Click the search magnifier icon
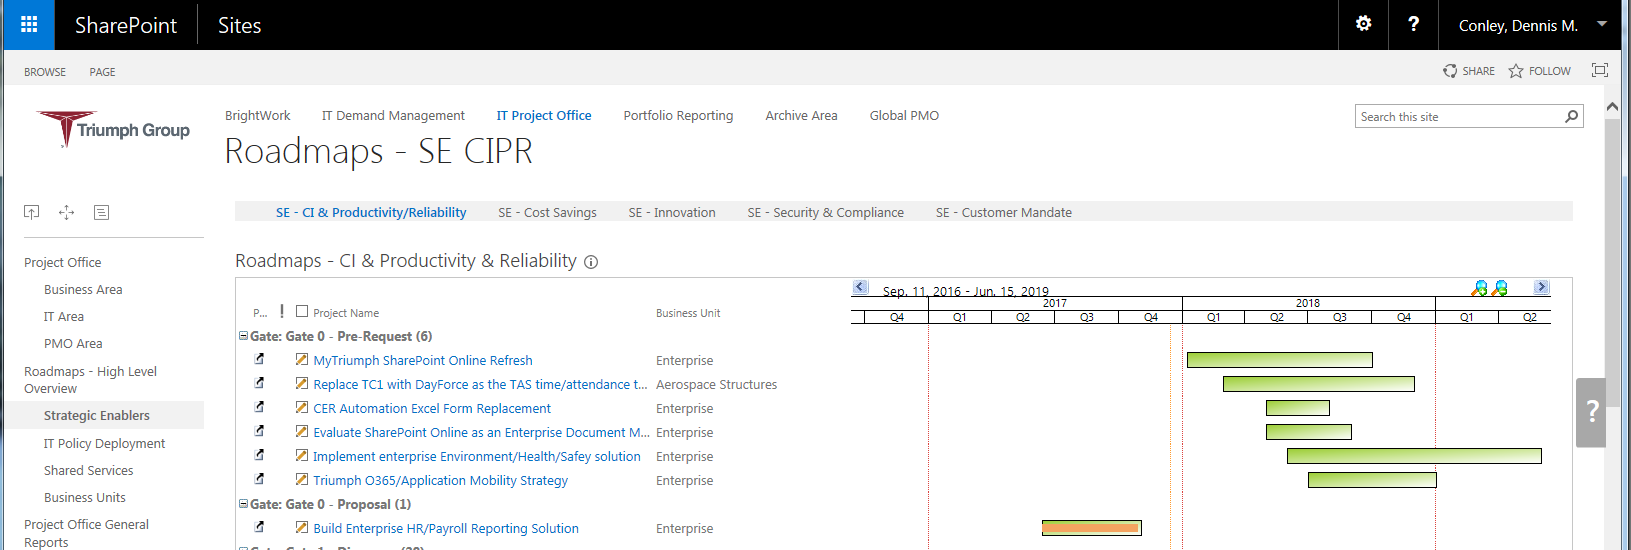Viewport: 1631px width, 550px height. 1571,116
